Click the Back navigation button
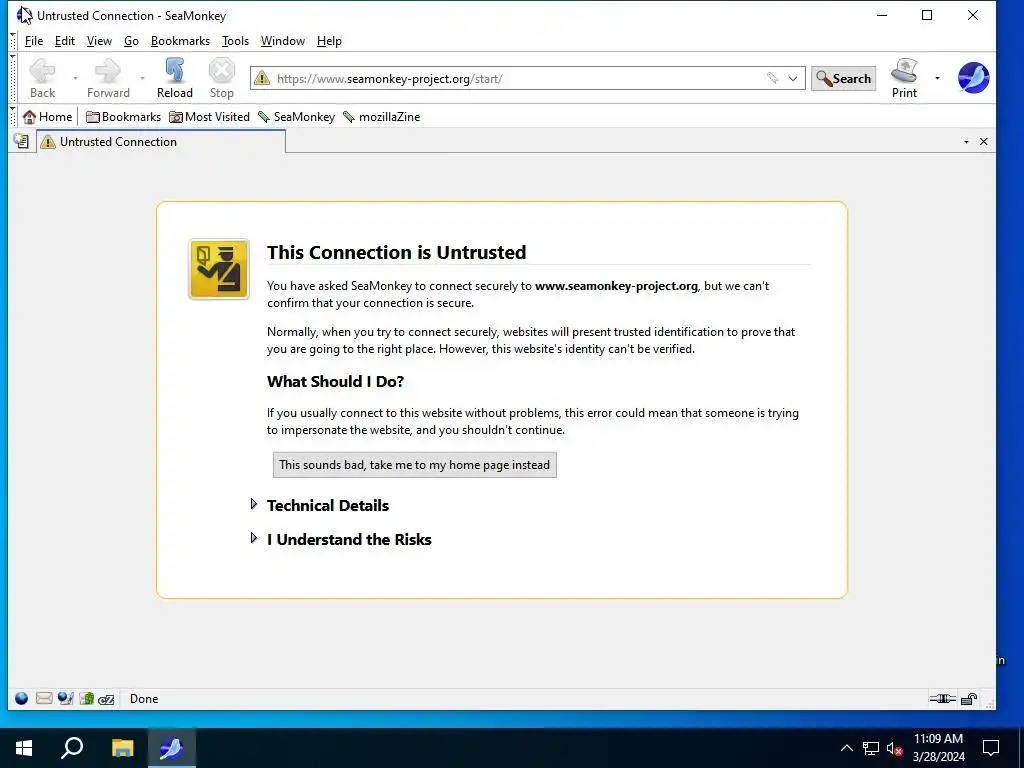 tap(42, 78)
